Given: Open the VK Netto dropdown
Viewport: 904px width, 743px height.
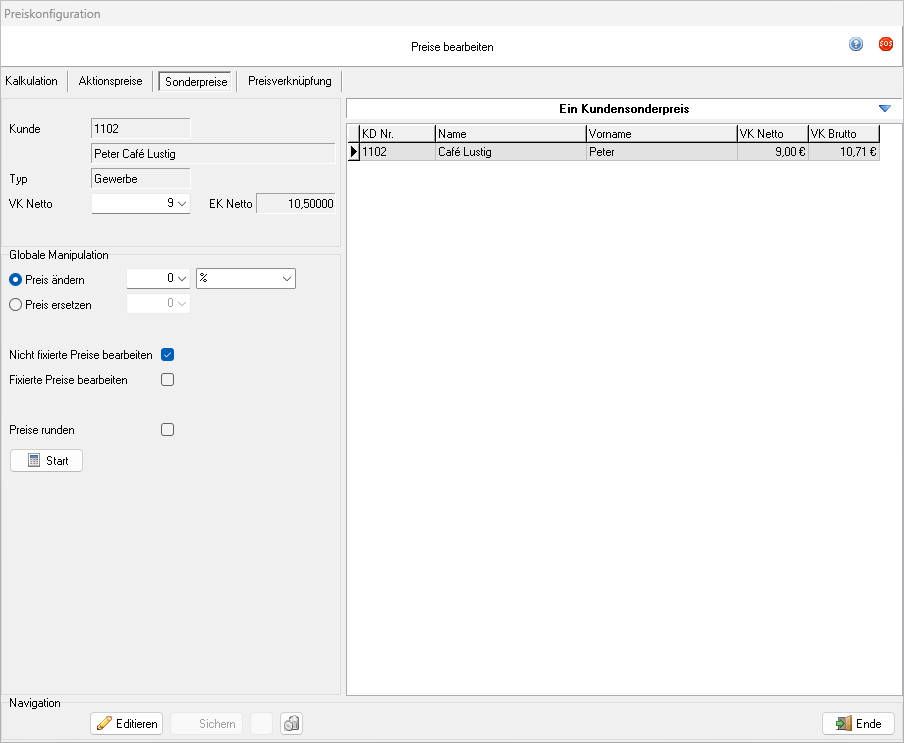Looking at the screenshot, I should pos(182,204).
